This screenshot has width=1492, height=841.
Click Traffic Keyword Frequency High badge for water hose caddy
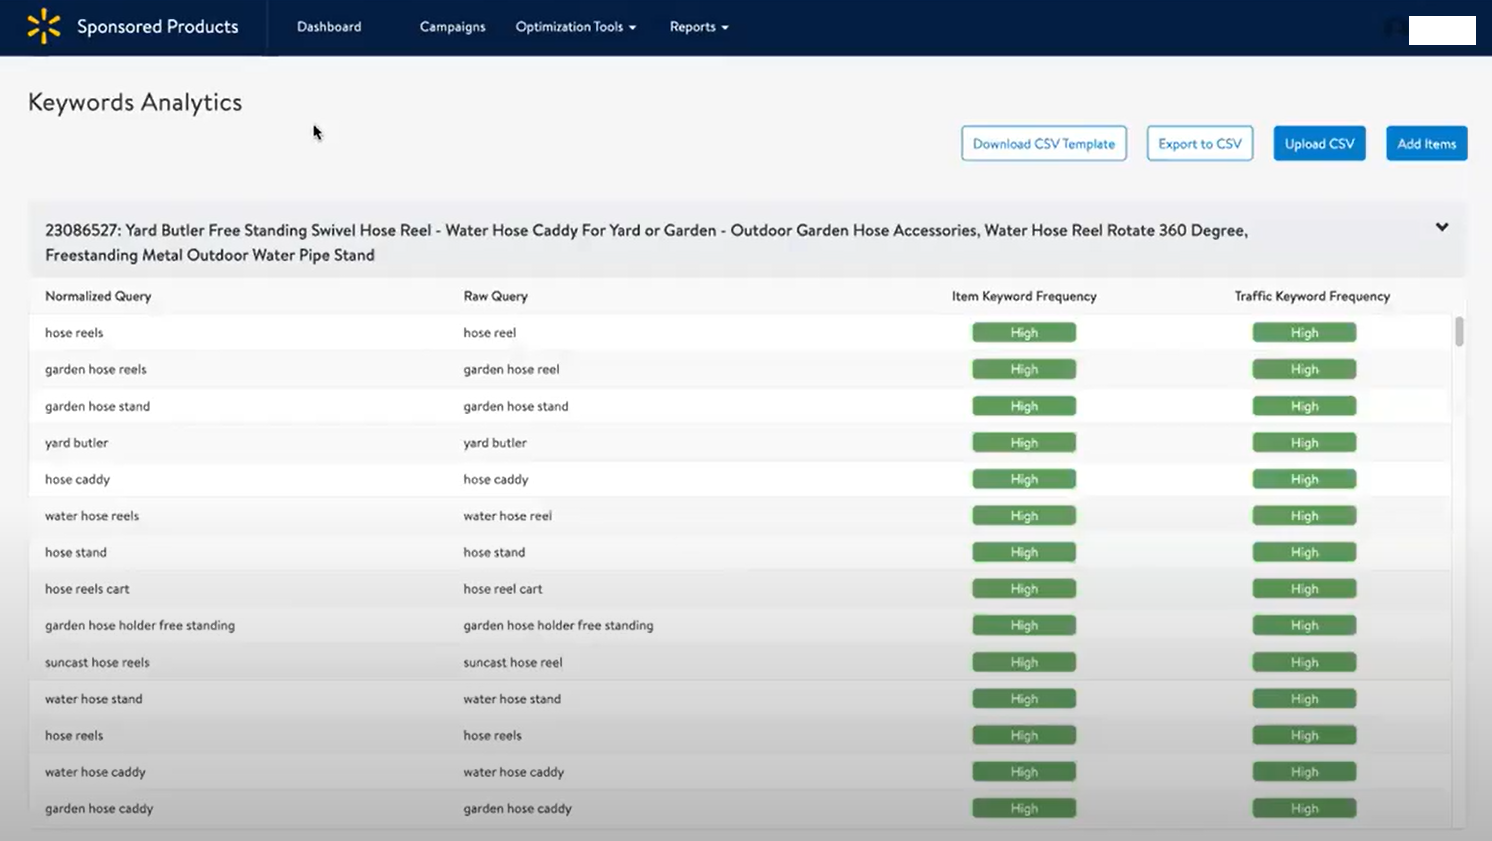[x=1304, y=772]
